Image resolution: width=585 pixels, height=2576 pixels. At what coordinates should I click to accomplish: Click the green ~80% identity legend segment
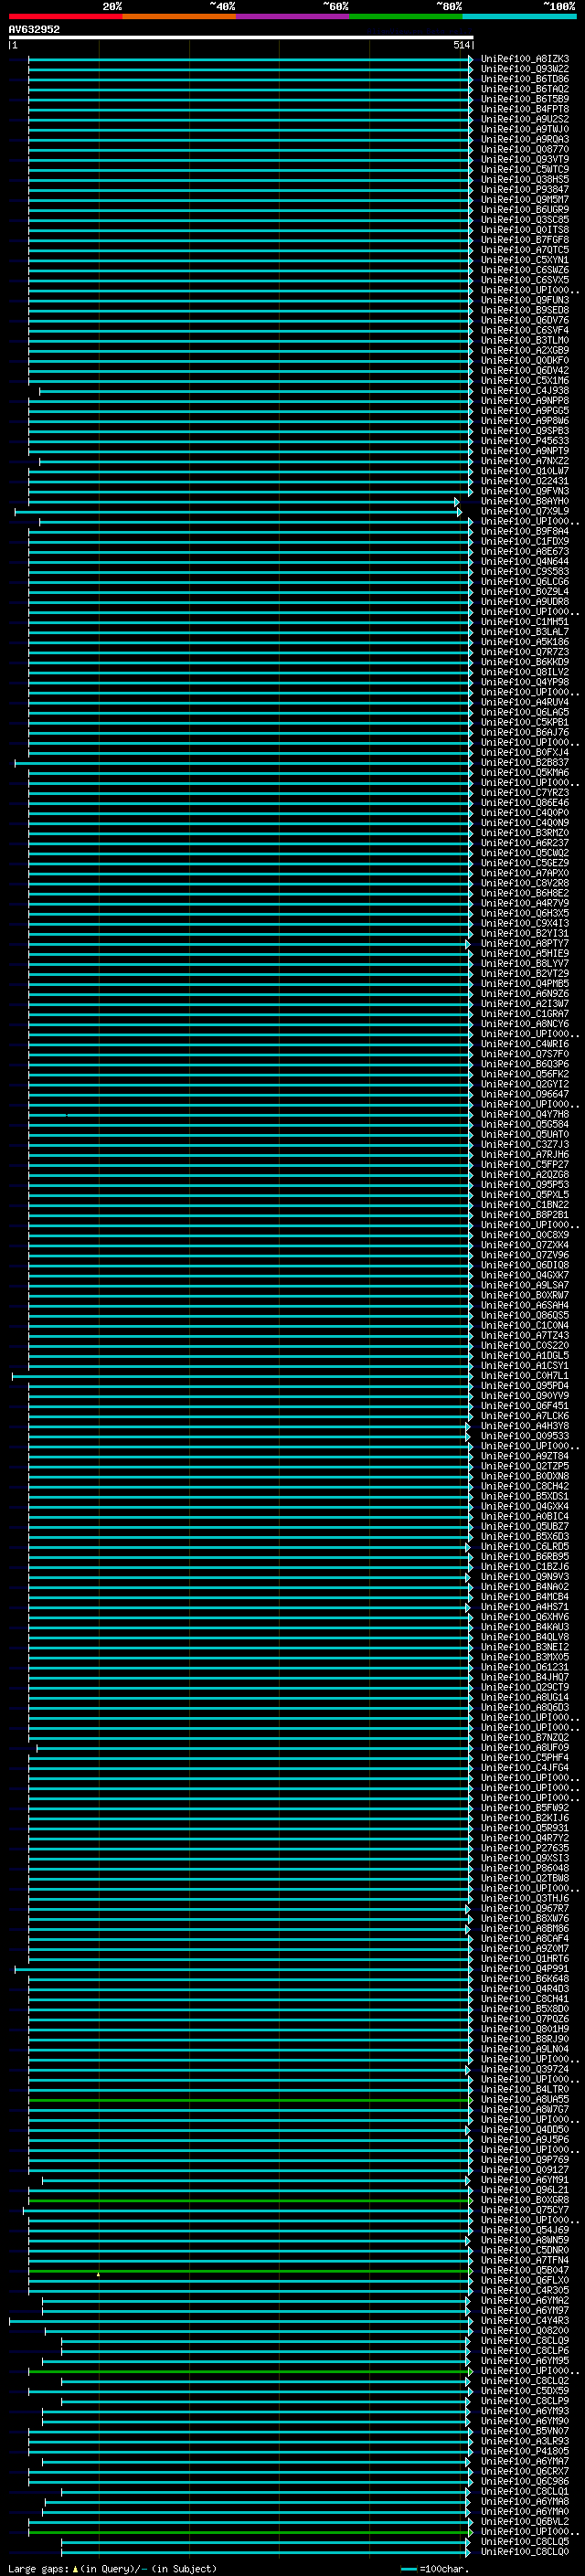point(406,16)
